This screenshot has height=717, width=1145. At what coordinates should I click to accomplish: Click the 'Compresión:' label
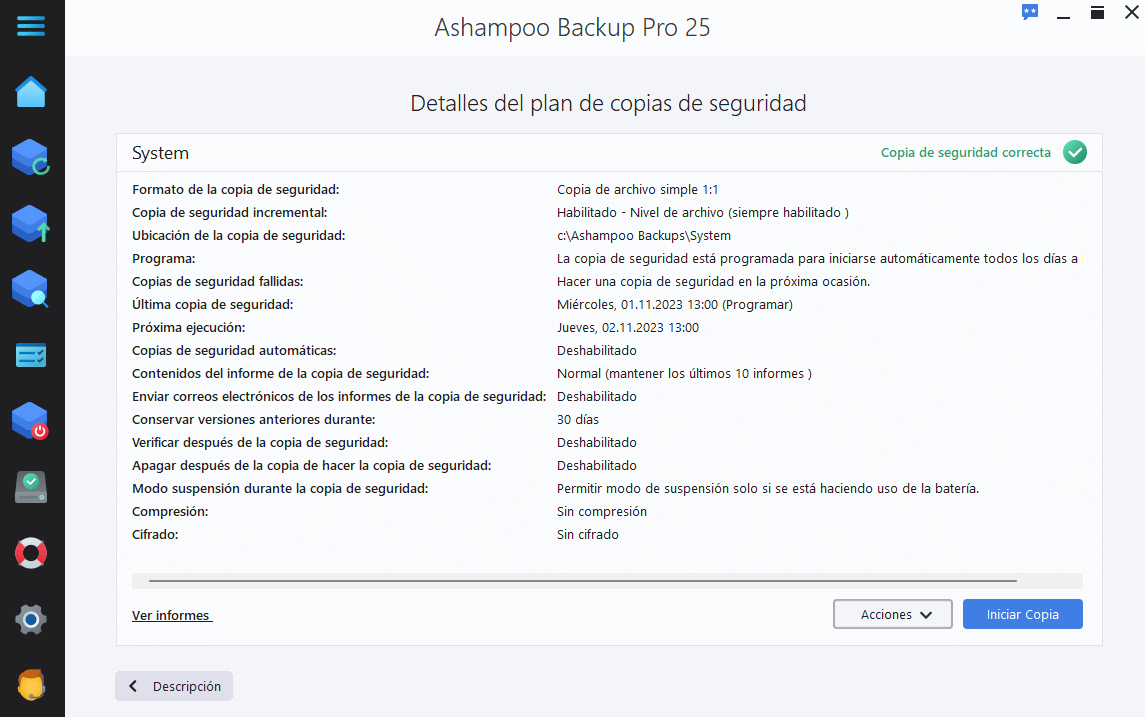(170, 512)
